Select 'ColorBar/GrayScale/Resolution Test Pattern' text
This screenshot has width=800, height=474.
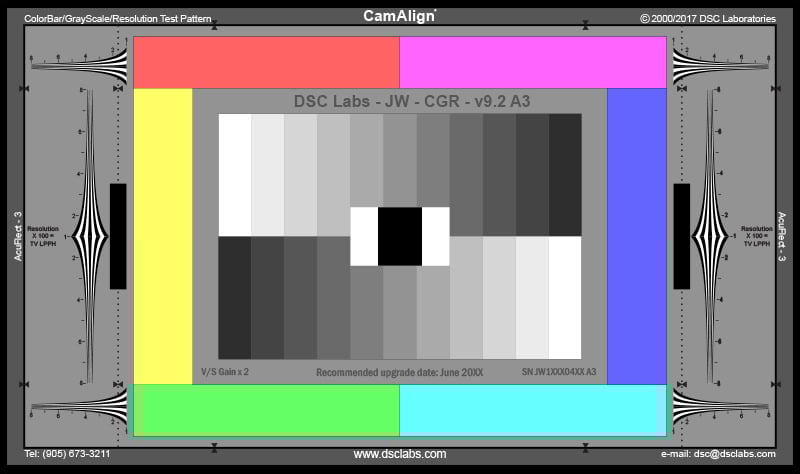pyautogui.click(x=118, y=19)
